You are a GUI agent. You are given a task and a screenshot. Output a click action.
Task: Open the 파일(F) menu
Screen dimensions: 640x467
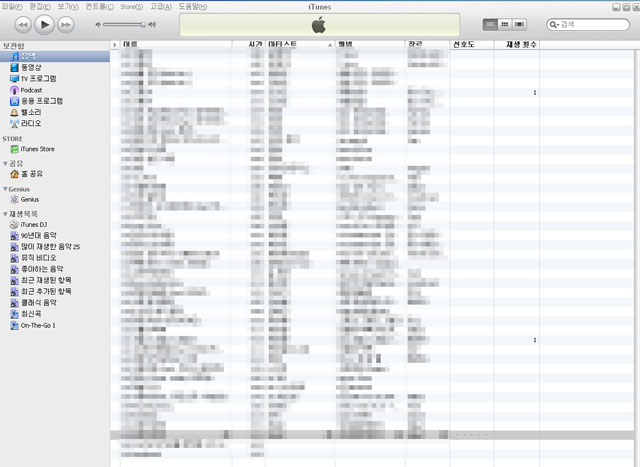[12, 7]
